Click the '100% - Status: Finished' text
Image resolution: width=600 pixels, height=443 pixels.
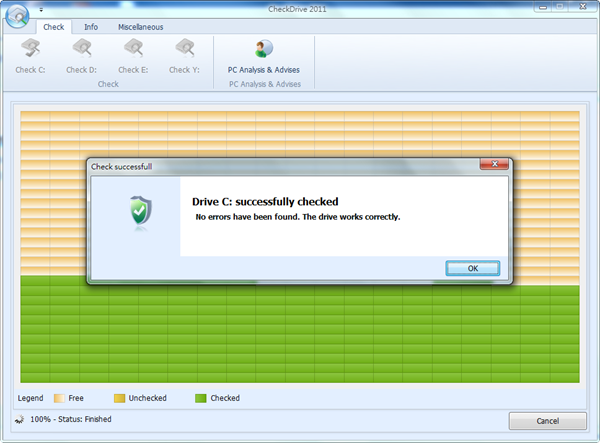point(71,419)
